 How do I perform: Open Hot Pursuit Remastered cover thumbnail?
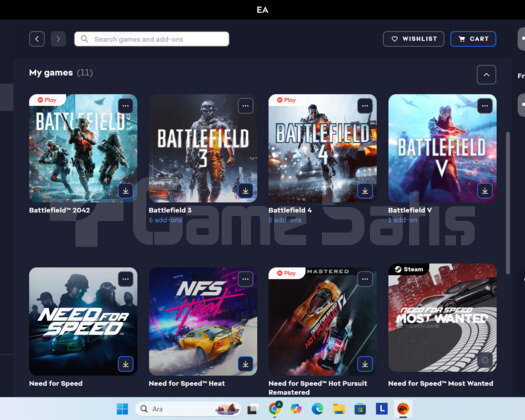click(x=322, y=321)
